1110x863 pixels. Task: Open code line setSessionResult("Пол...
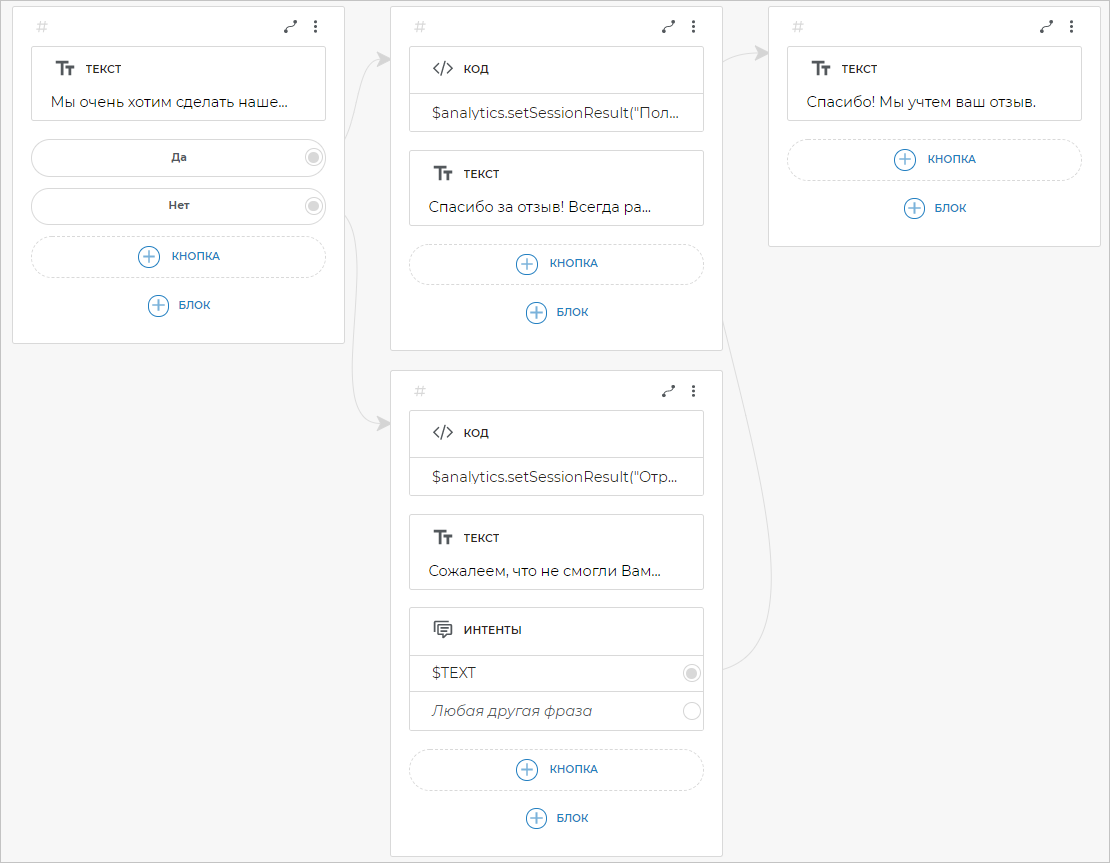(555, 113)
